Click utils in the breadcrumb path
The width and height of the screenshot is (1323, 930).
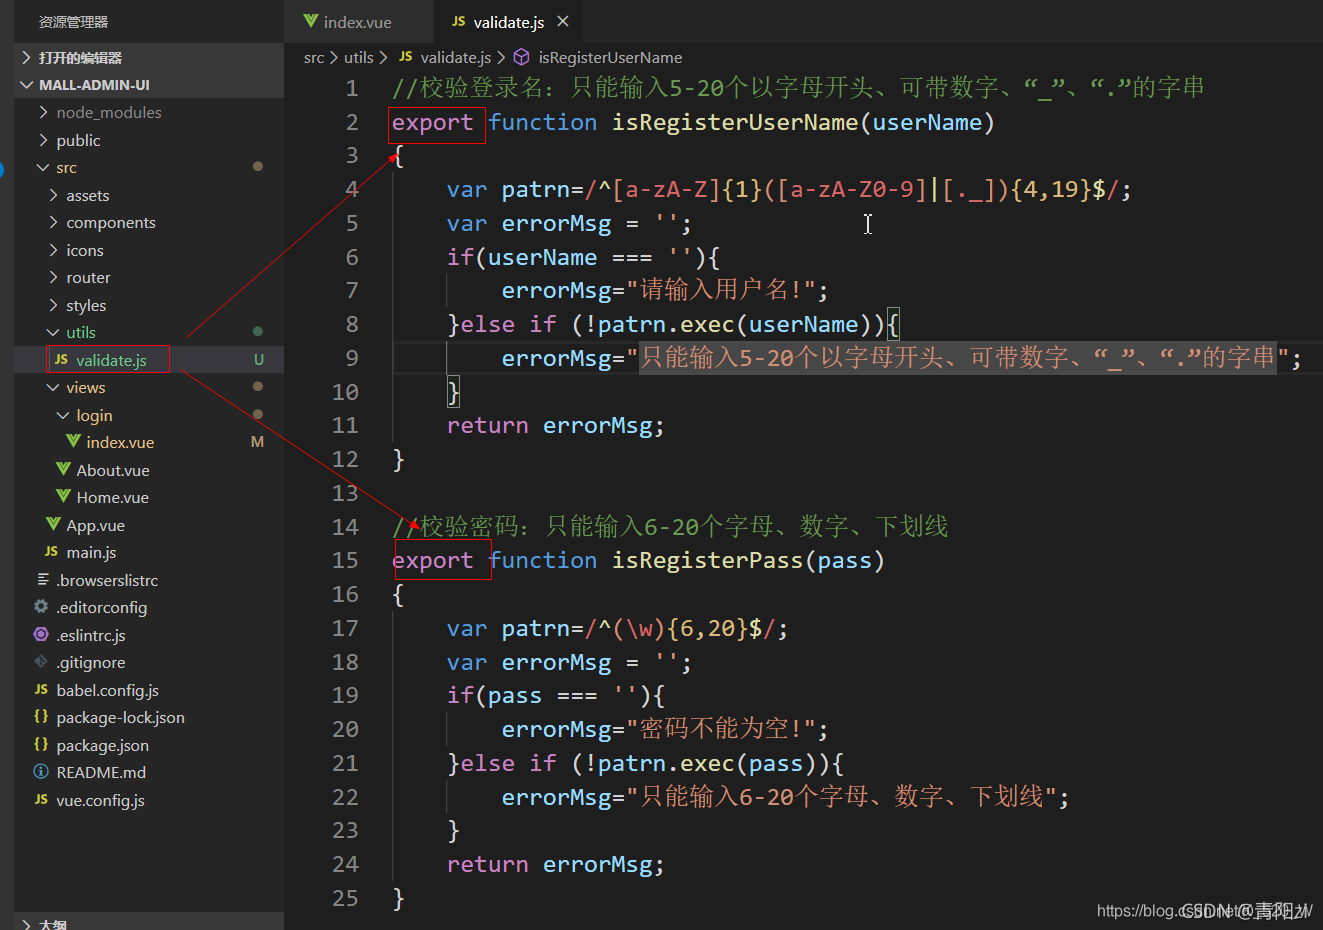[358, 58]
